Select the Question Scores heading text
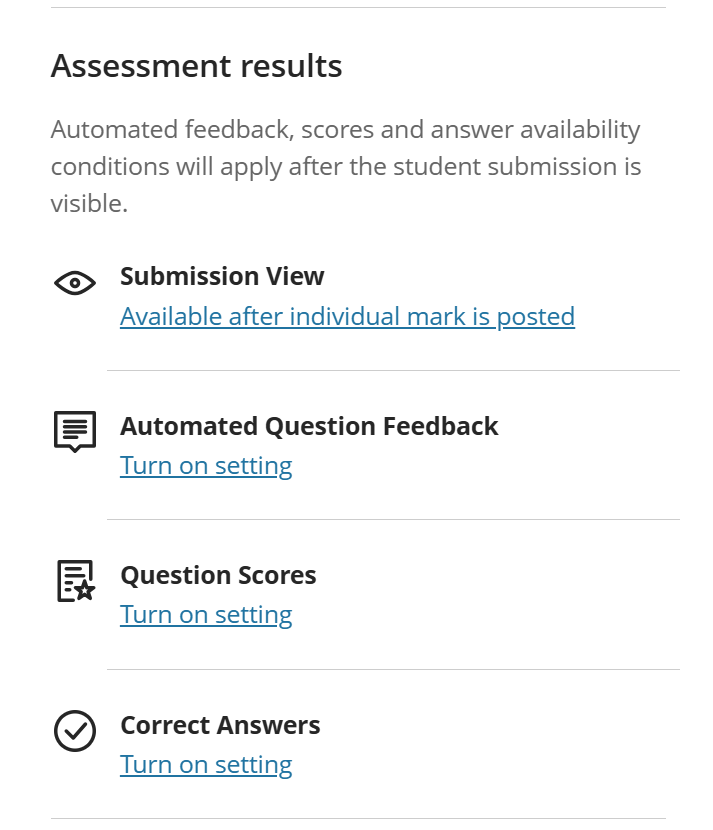The width and height of the screenshot is (713, 830). (x=218, y=576)
